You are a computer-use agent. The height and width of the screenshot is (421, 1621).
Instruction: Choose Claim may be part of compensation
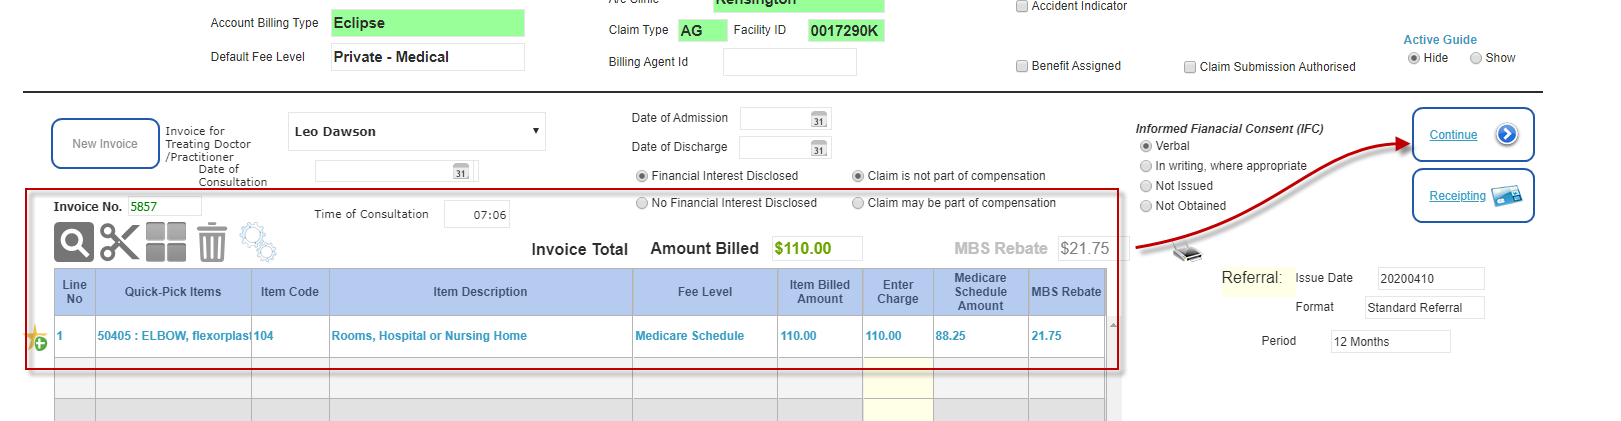(x=858, y=203)
